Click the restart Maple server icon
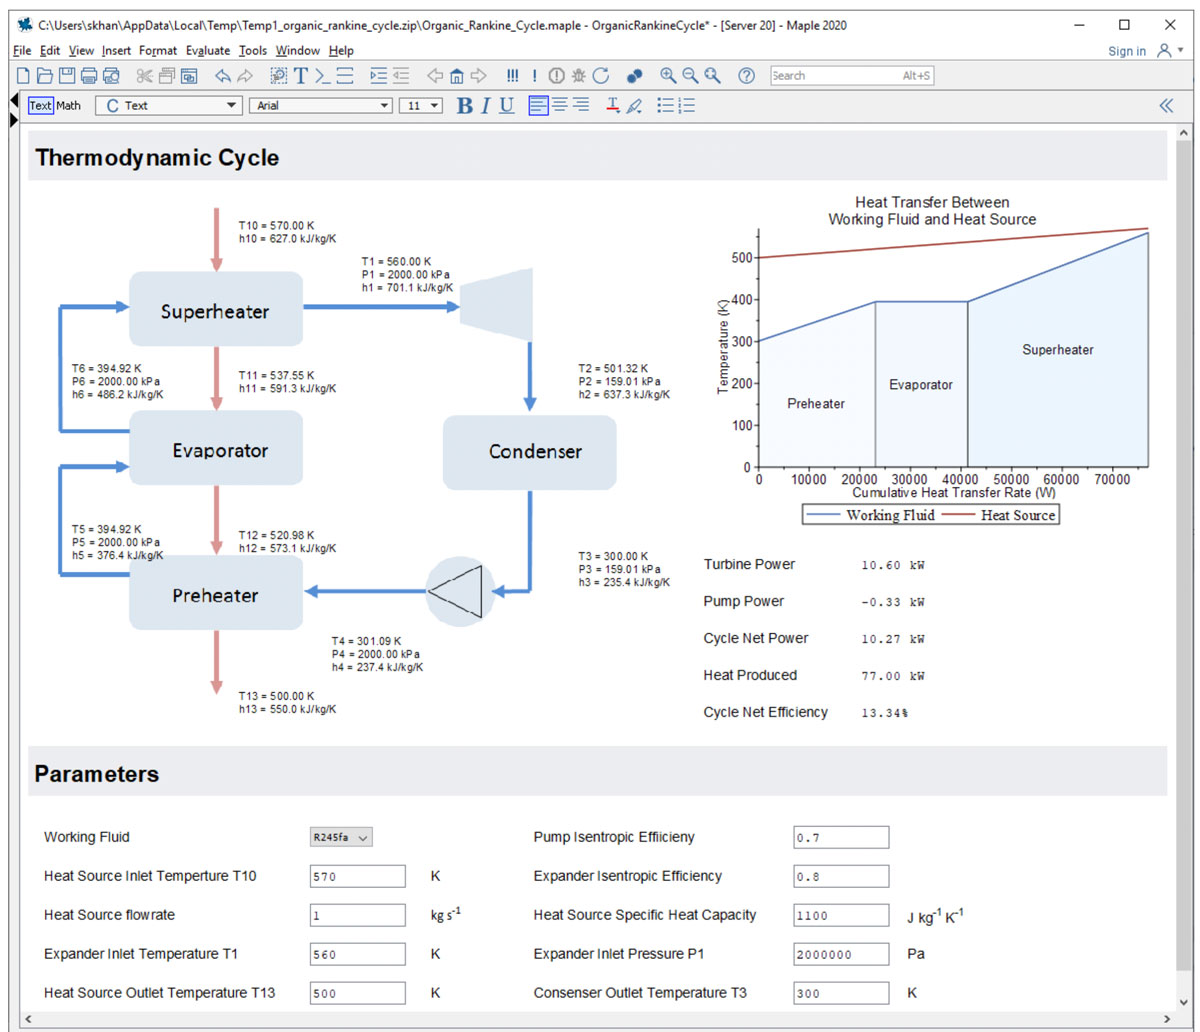This screenshot has height=1032, width=1200. point(601,76)
